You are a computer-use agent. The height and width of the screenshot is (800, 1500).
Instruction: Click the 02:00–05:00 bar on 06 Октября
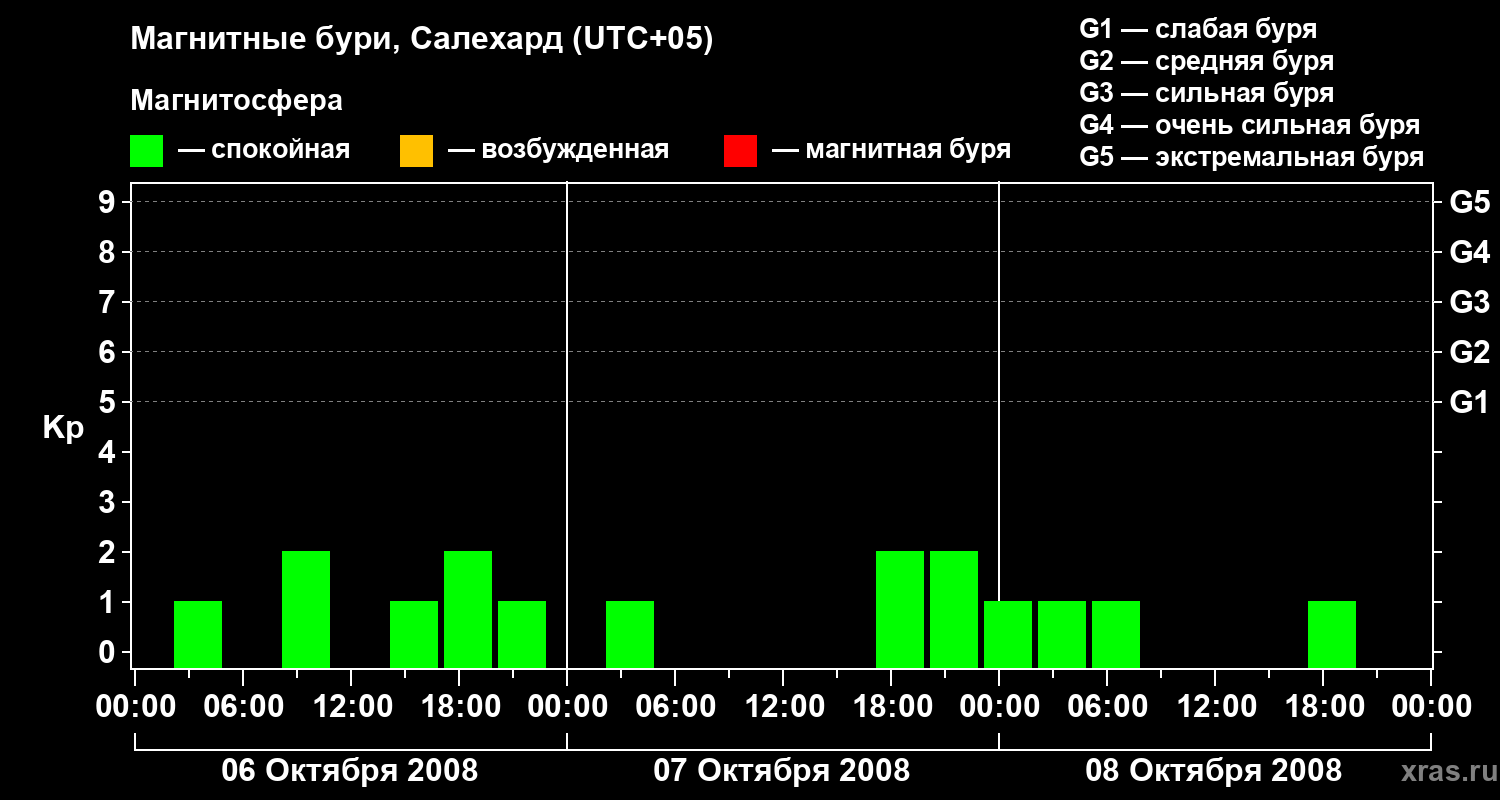[198, 635]
